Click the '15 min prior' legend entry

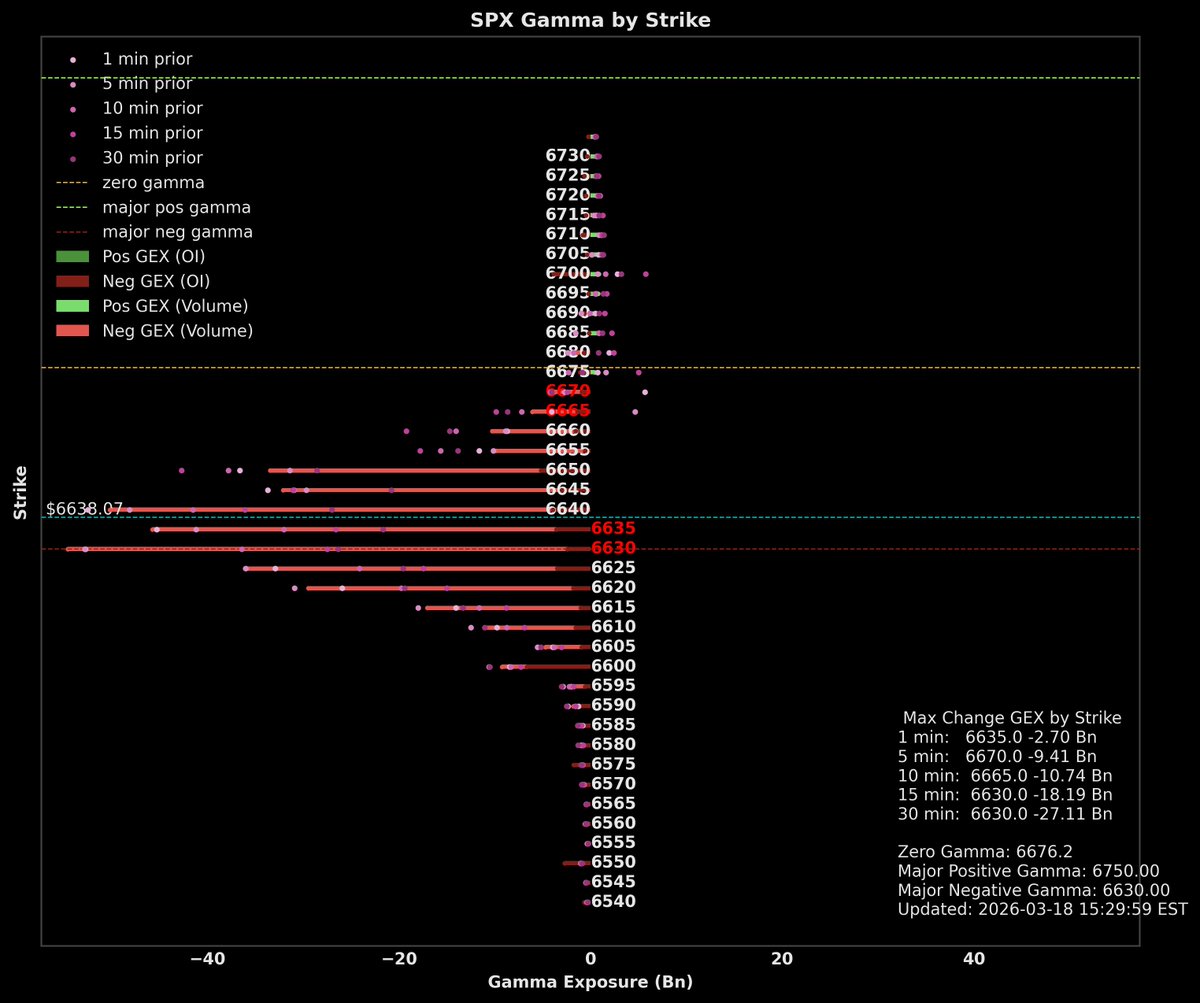(151, 133)
